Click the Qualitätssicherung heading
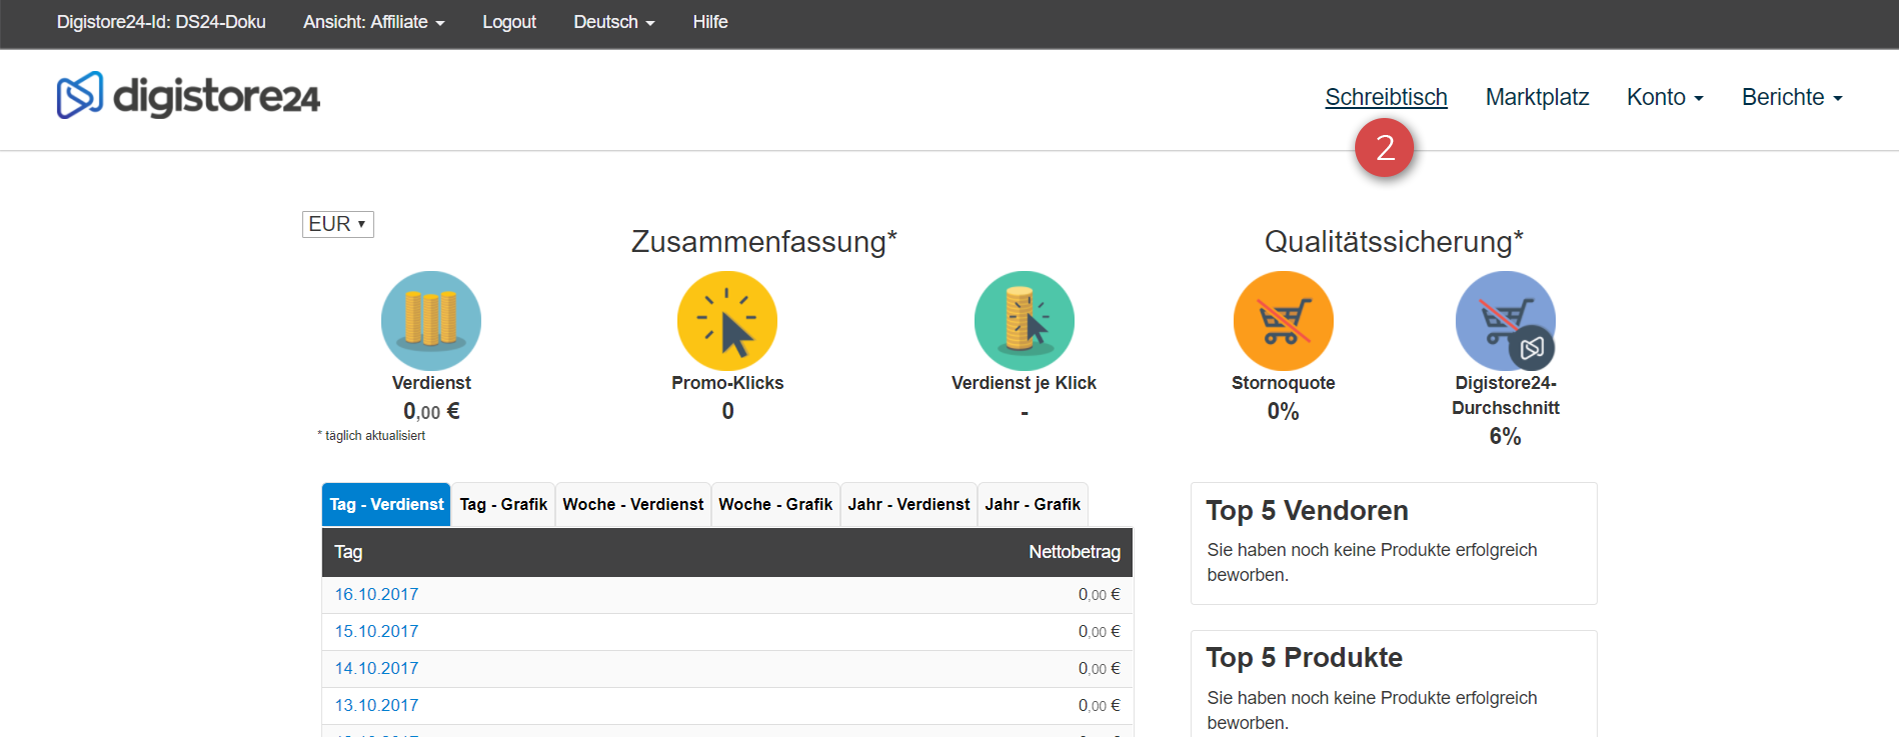Screen dimensions: 1899x737 (1394, 241)
